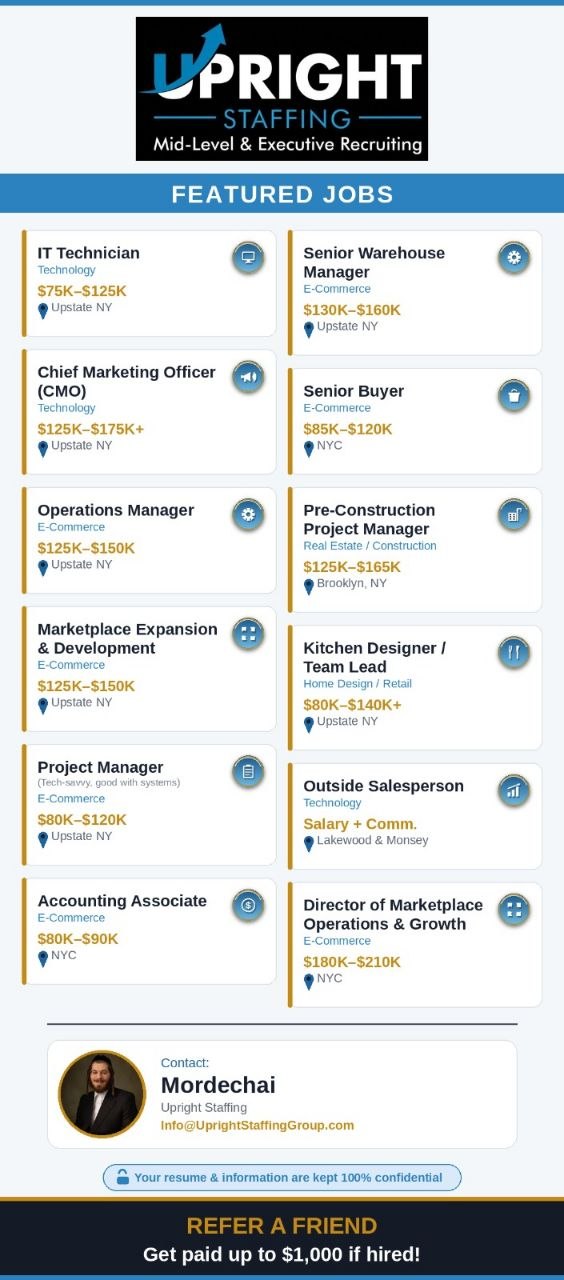Click the megaphone icon on Chief Marketing Officer card
The image size is (564, 1280).
click(248, 377)
